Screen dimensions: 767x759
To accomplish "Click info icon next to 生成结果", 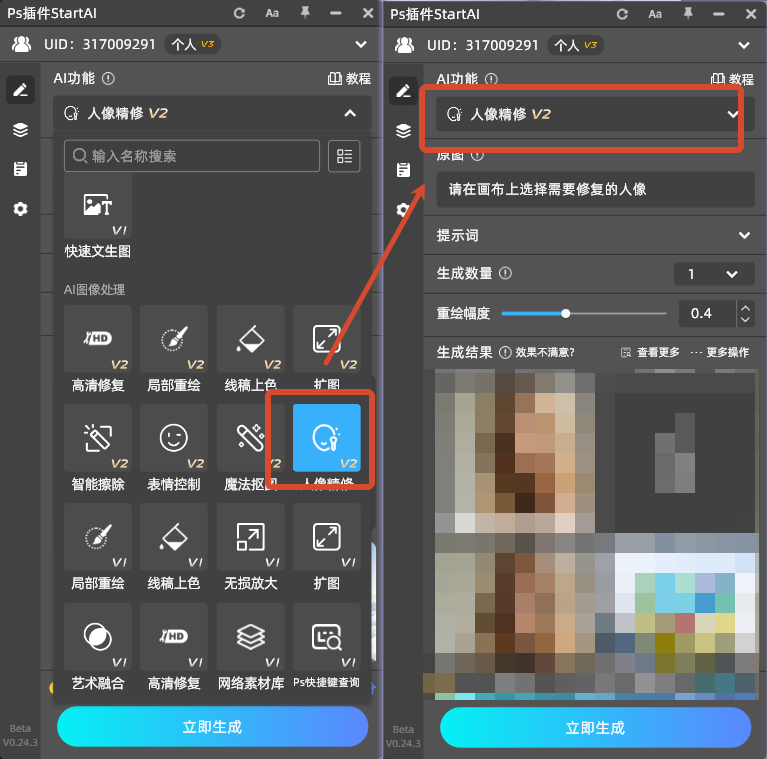I will (505, 352).
